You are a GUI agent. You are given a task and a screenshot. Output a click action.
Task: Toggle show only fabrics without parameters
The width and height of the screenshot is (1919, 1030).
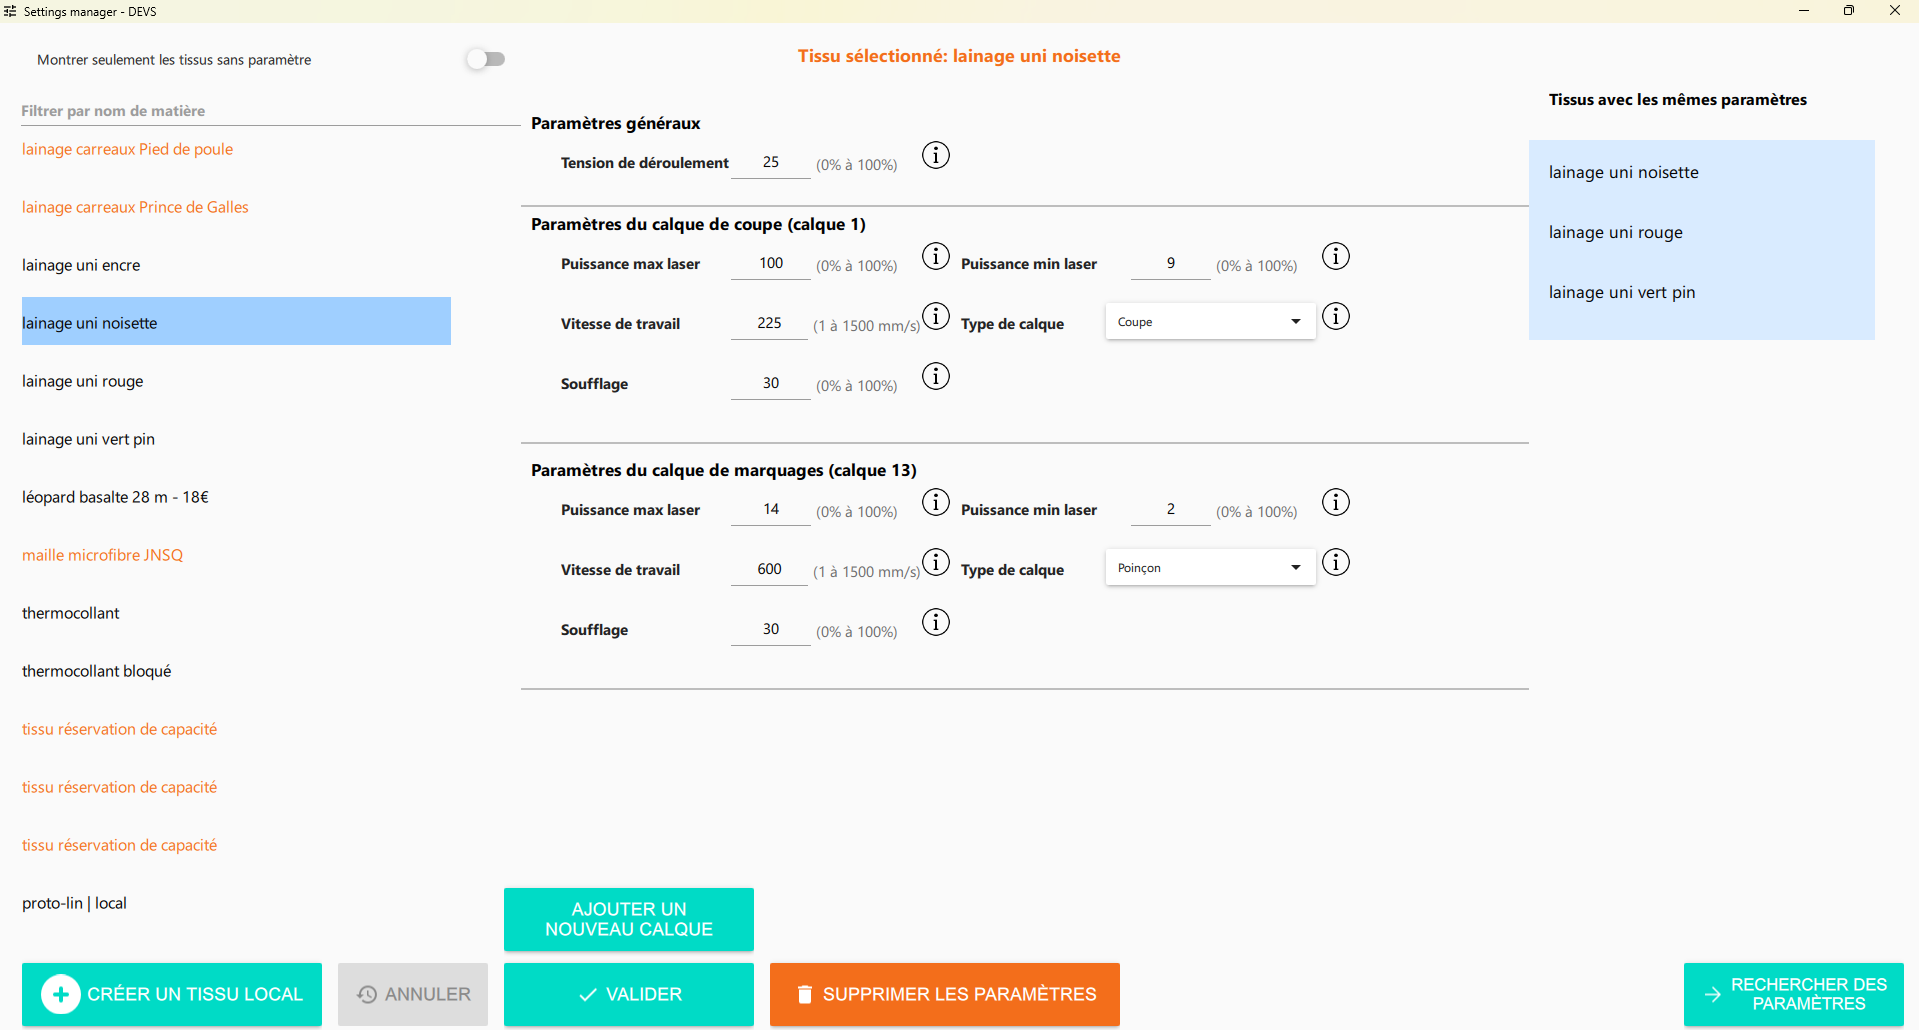(x=486, y=59)
